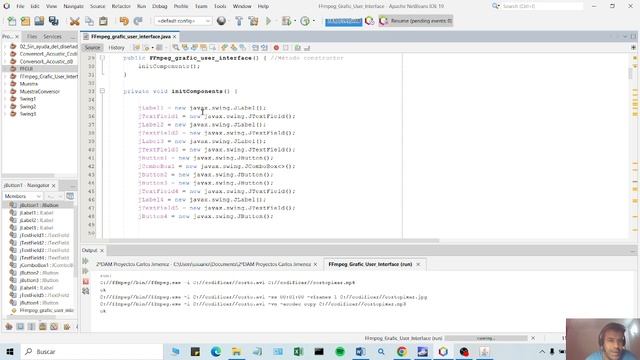
Task: Expand the Muestra project node
Action: (5, 84)
